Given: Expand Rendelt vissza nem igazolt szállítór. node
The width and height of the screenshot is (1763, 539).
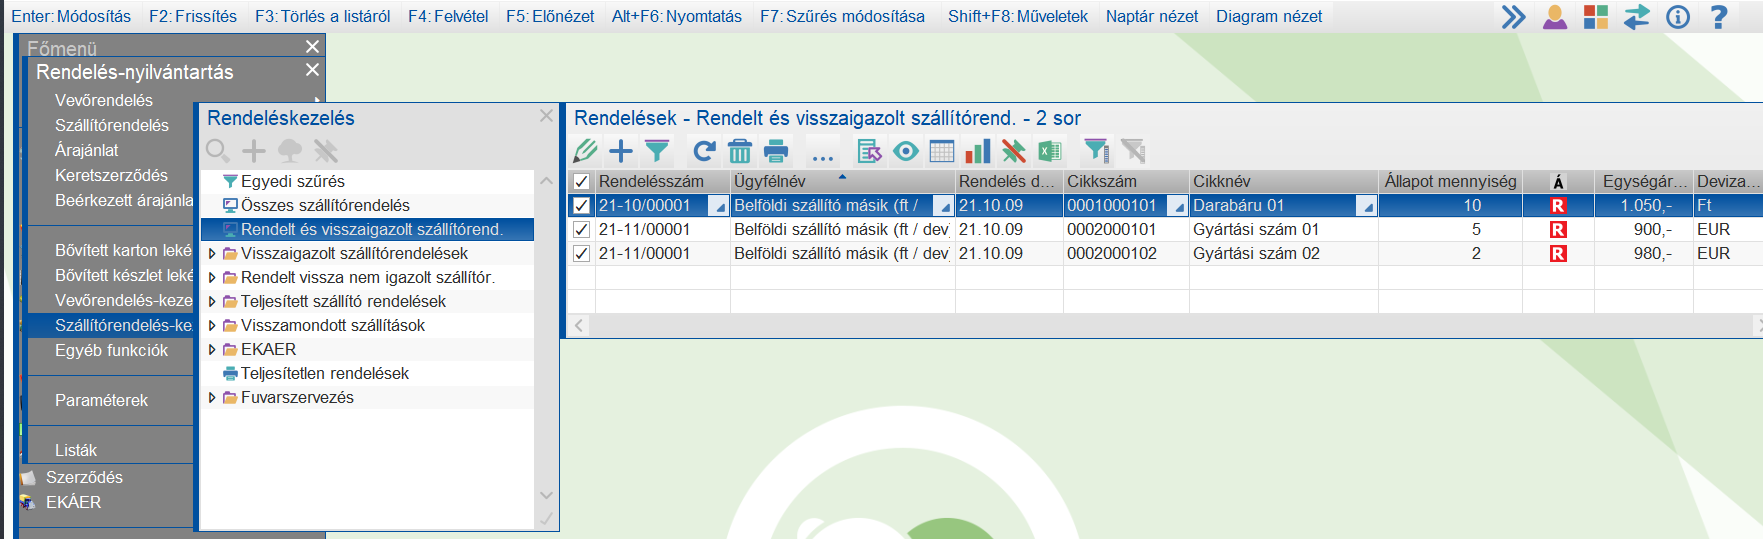Looking at the screenshot, I should (212, 278).
